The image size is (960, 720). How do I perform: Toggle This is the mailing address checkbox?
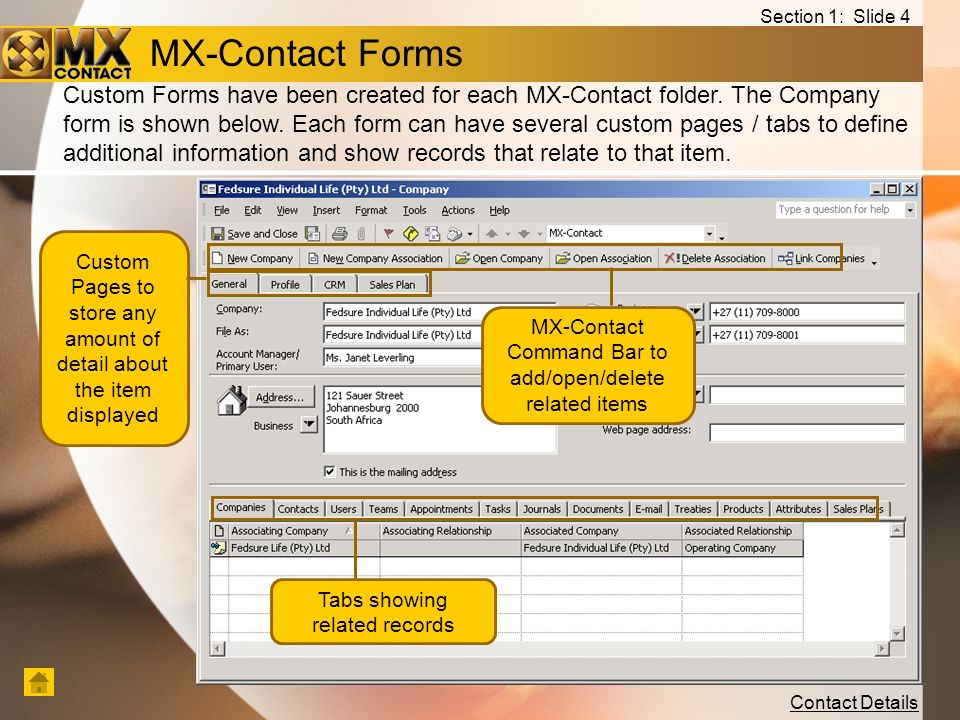pyautogui.click(x=329, y=471)
